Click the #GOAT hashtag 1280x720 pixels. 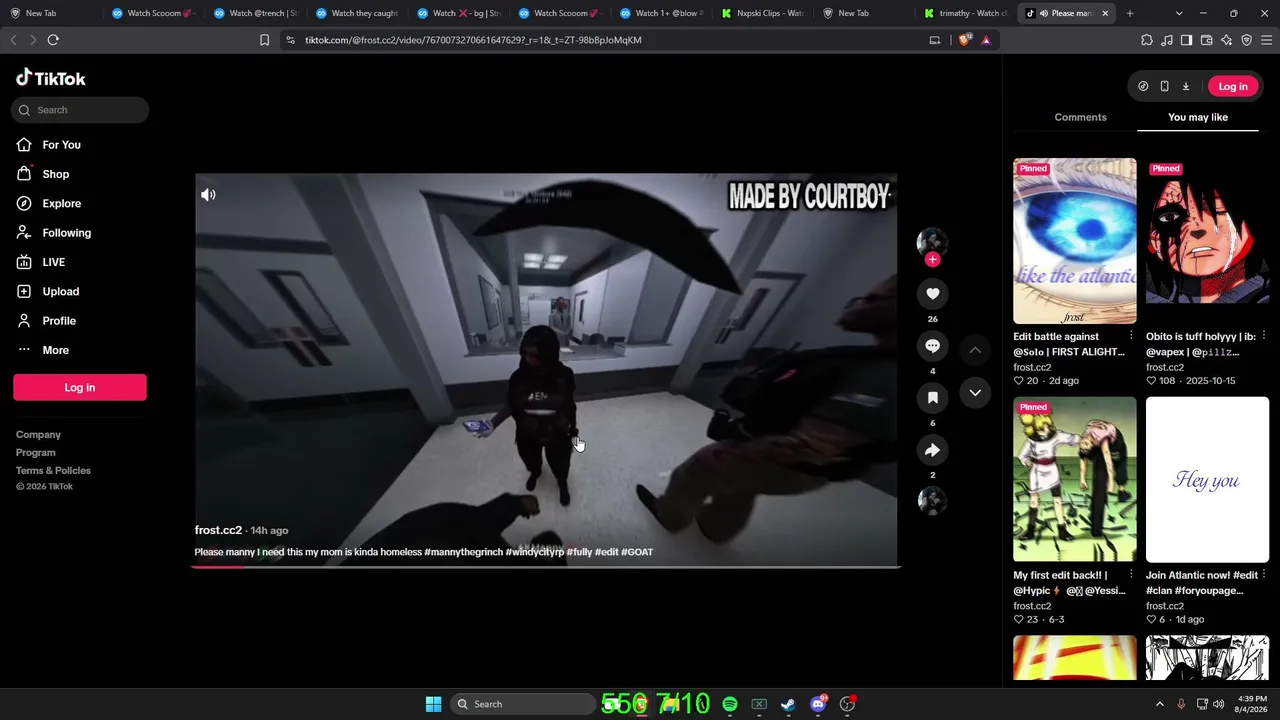point(637,552)
